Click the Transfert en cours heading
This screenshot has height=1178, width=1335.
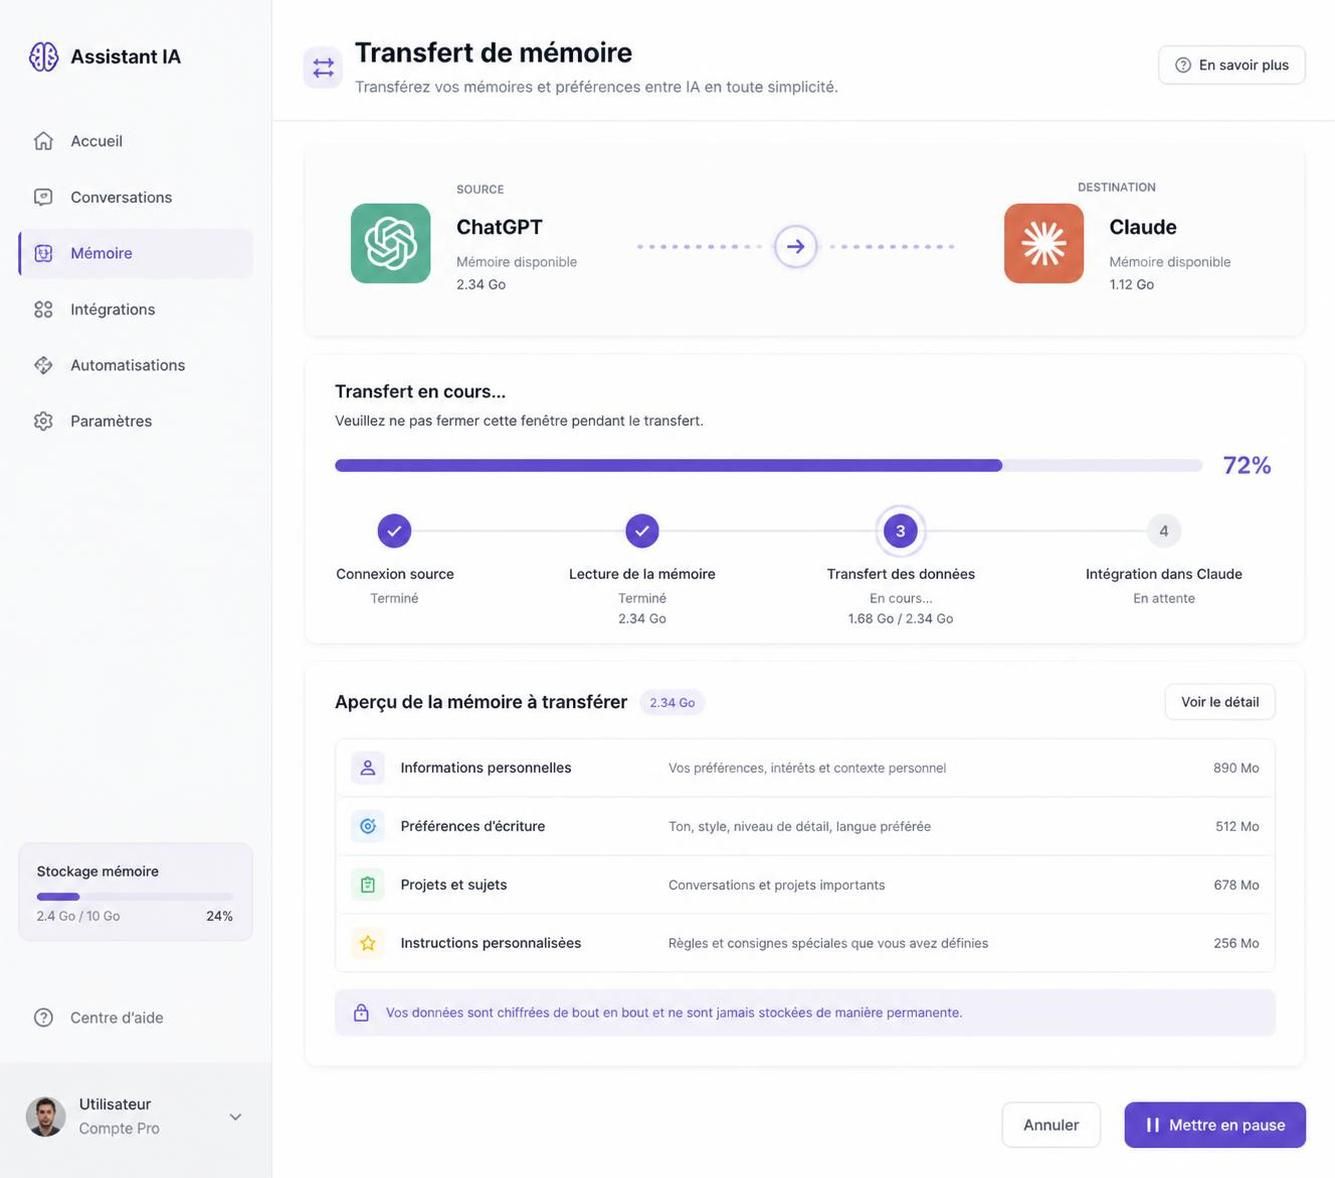tap(420, 391)
